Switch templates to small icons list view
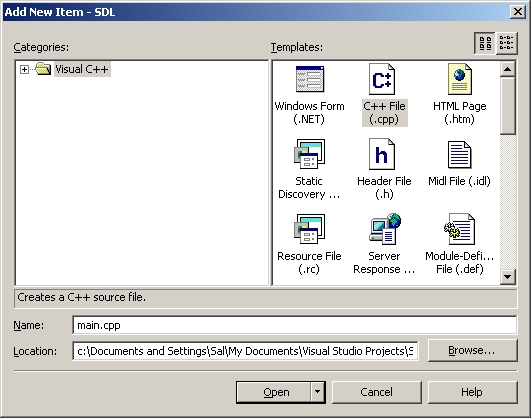This screenshot has height=418, width=531. pos(507,43)
